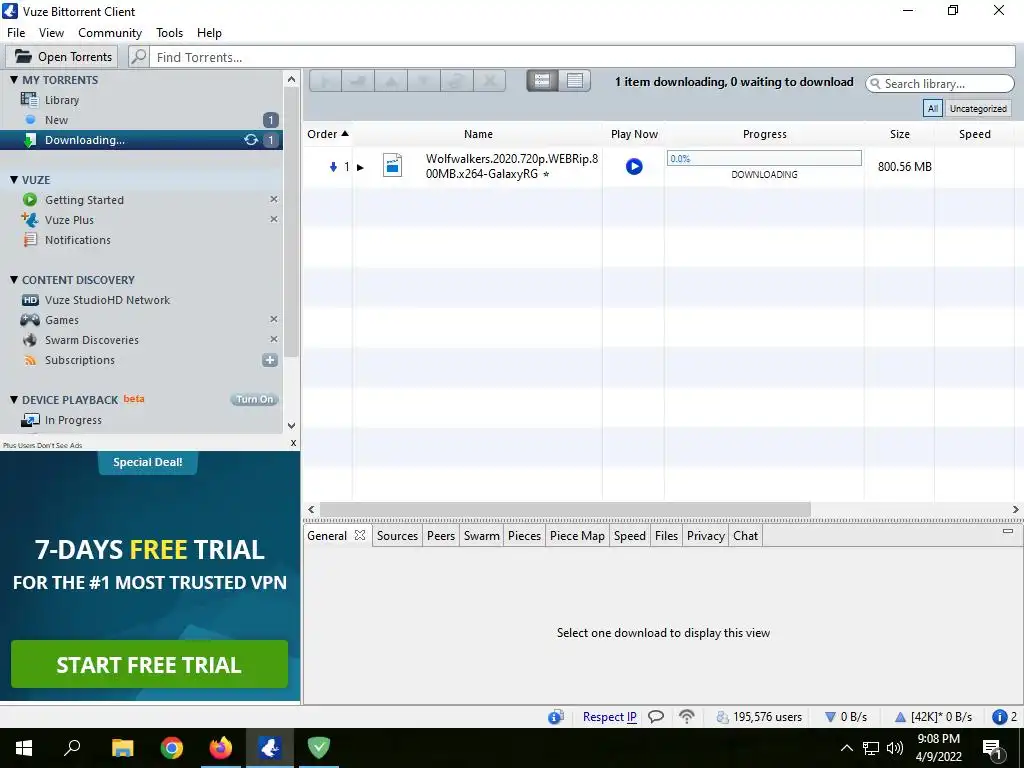The width and height of the screenshot is (1024, 768).
Task: Close the Vuze Plus sidebar entry
Action: point(274,219)
